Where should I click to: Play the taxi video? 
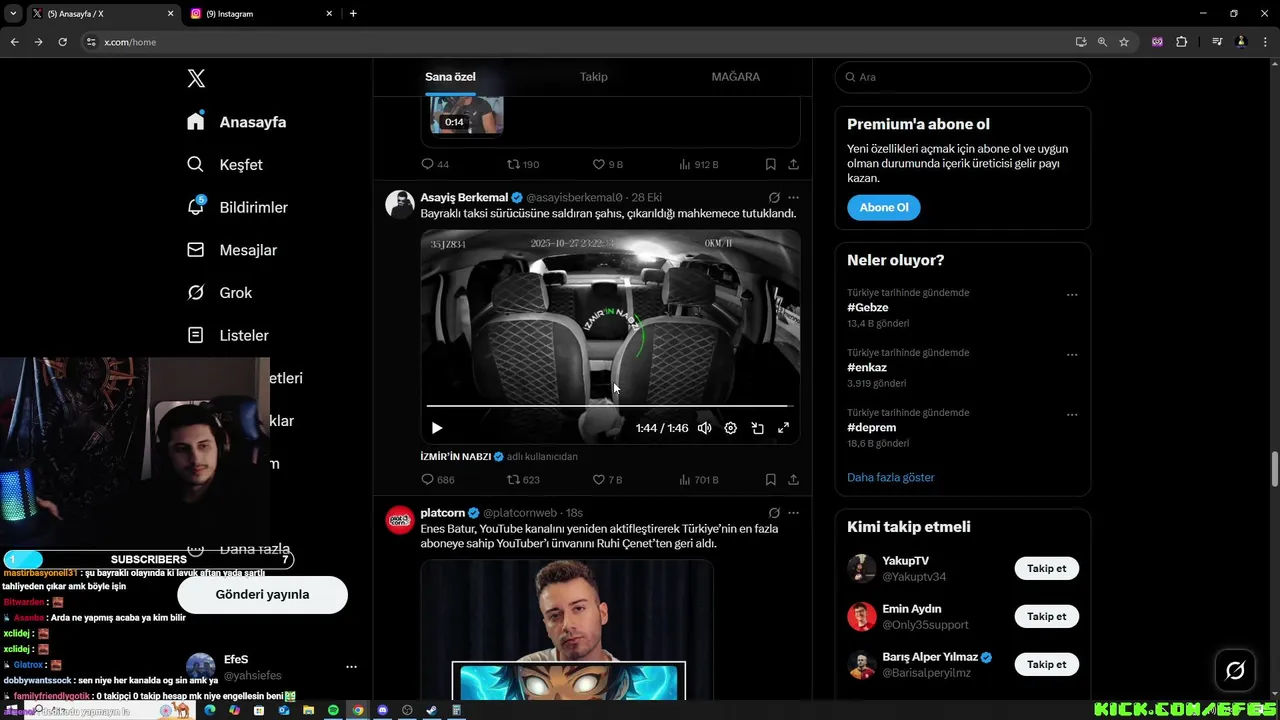click(437, 428)
